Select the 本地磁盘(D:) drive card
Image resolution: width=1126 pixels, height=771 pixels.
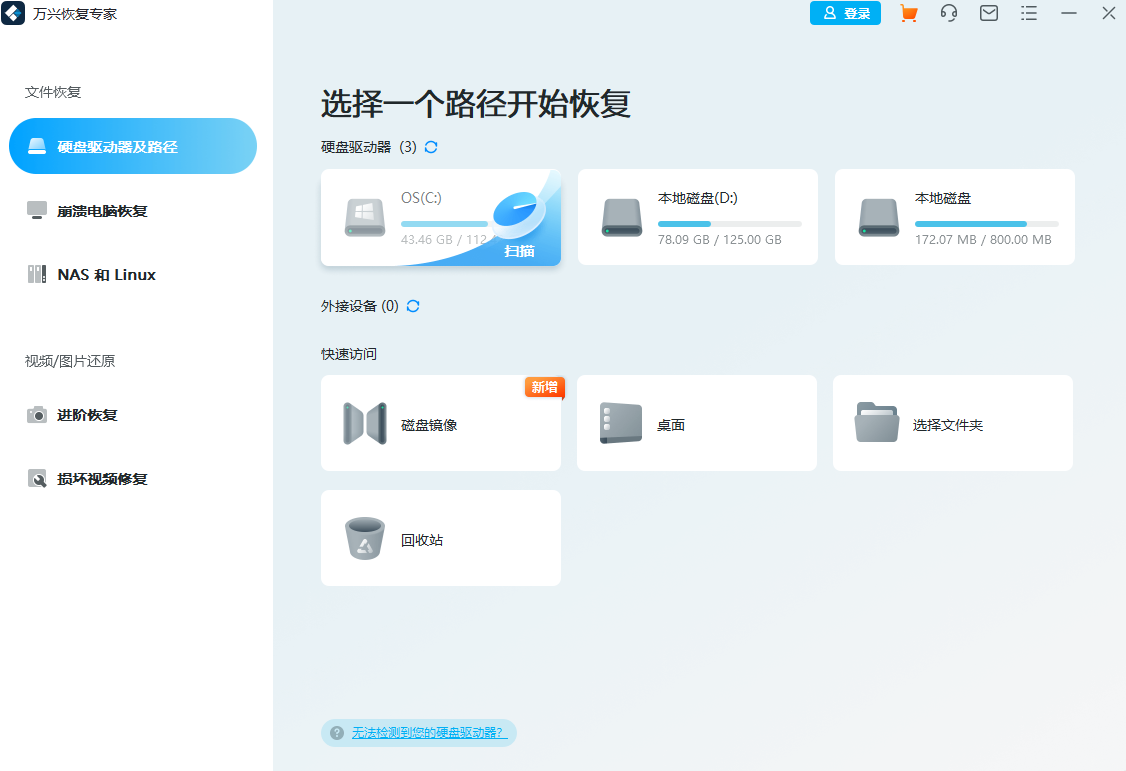(697, 217)
